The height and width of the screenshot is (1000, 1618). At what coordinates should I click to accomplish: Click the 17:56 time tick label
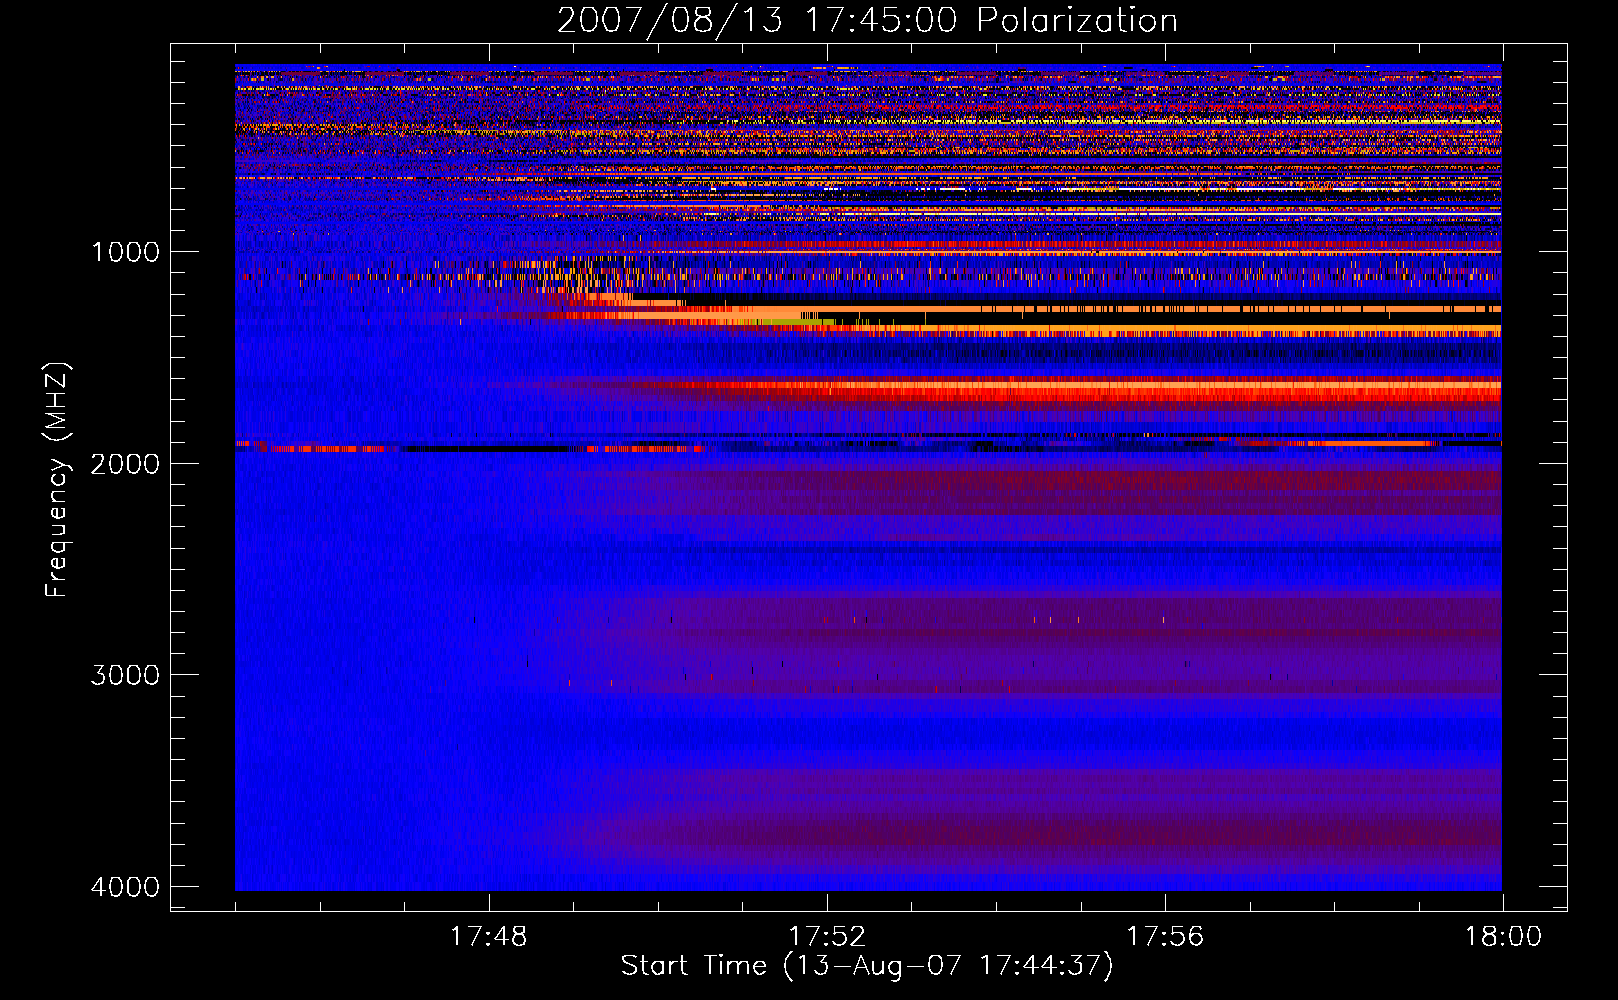(1165, 937)
